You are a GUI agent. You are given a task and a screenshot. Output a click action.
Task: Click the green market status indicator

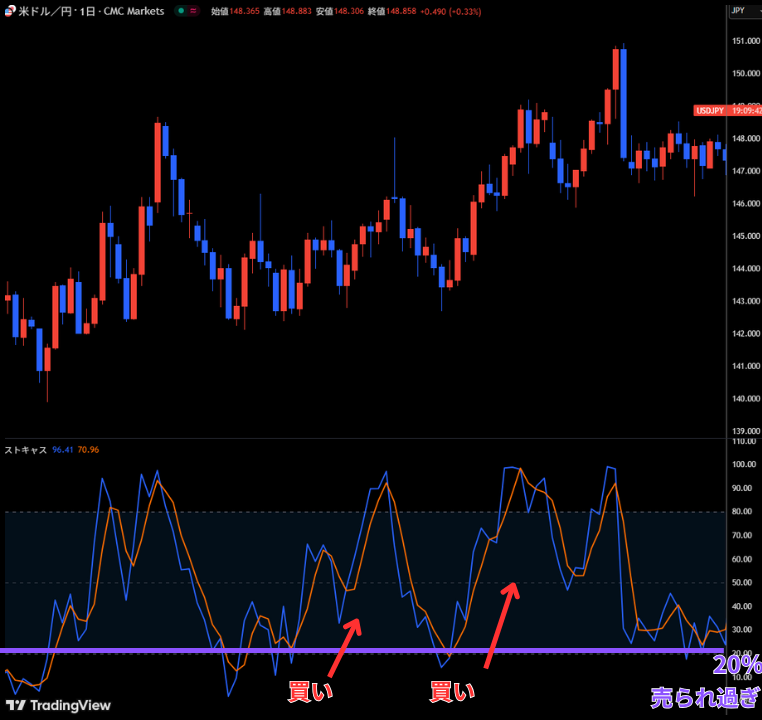(x=179, y=11)
